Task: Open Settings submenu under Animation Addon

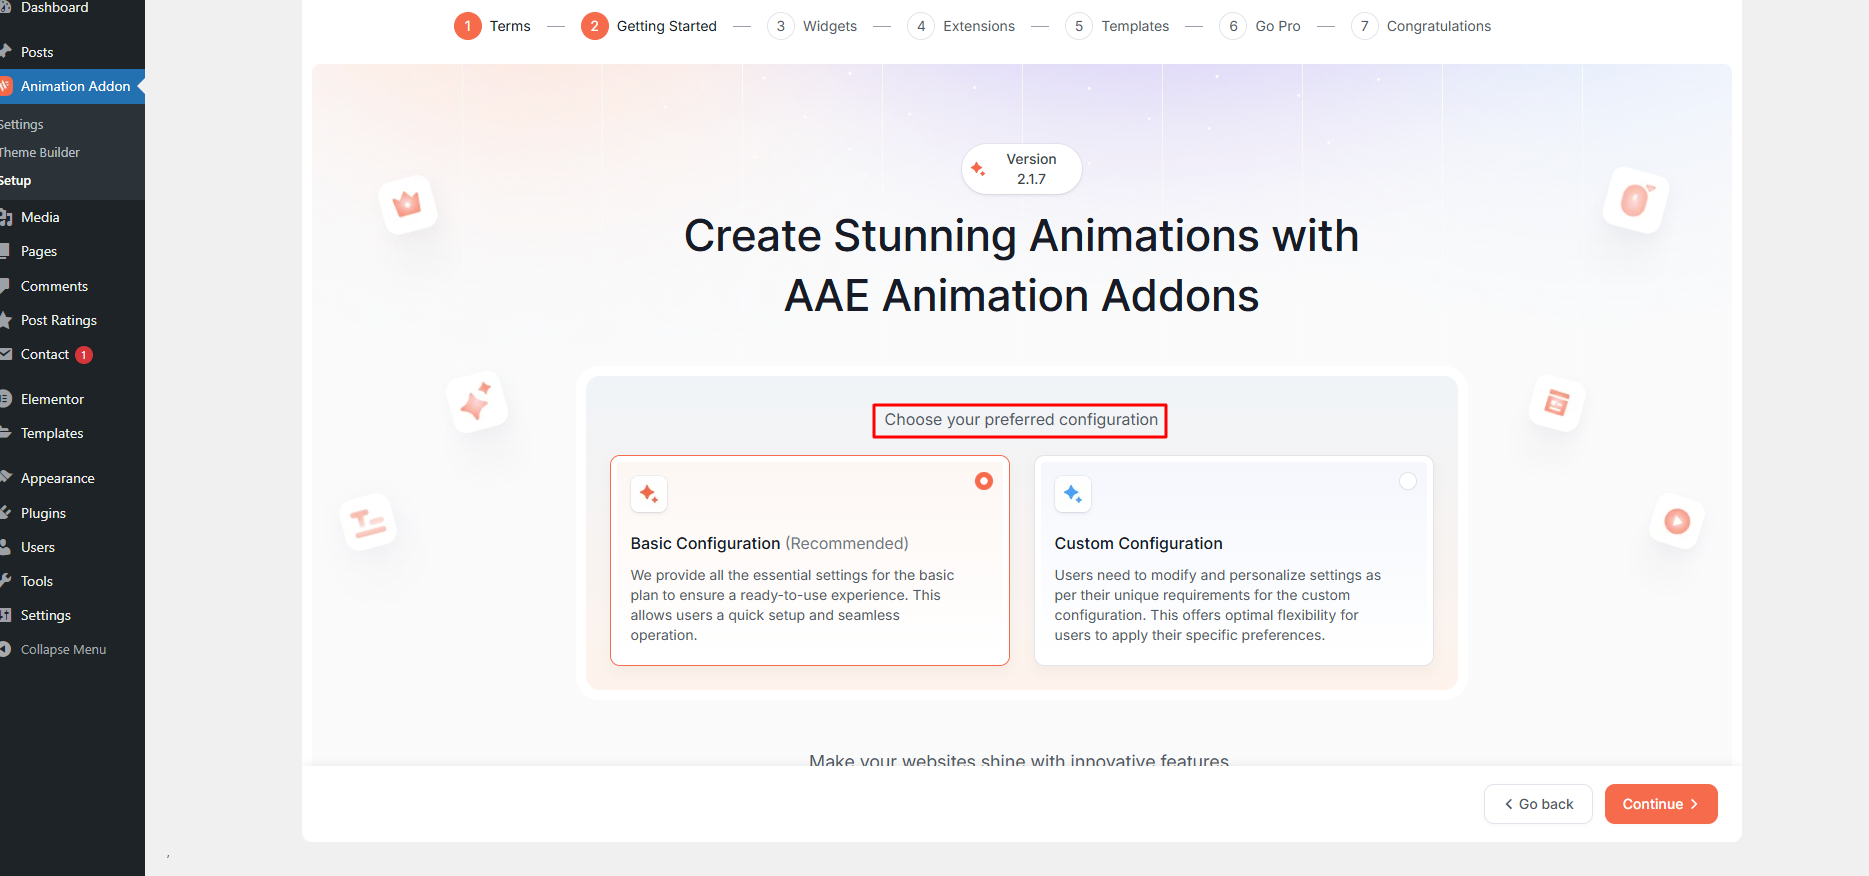Action: [x=22, y=124]
